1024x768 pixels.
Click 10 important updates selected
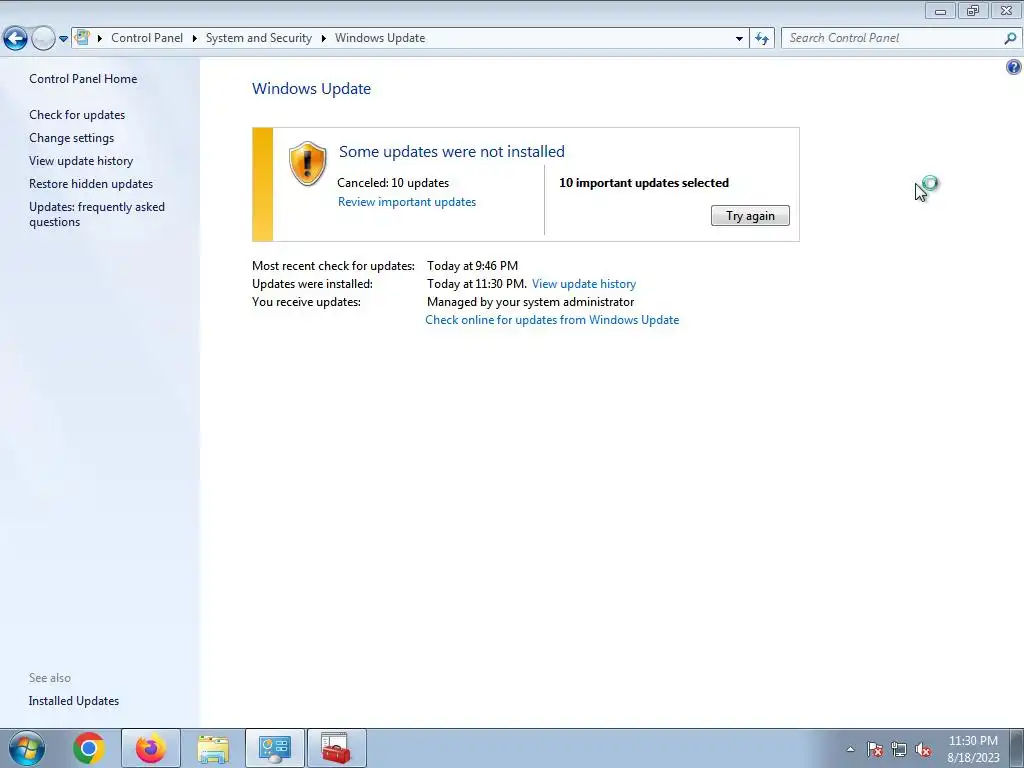click(x=644, y=183)
